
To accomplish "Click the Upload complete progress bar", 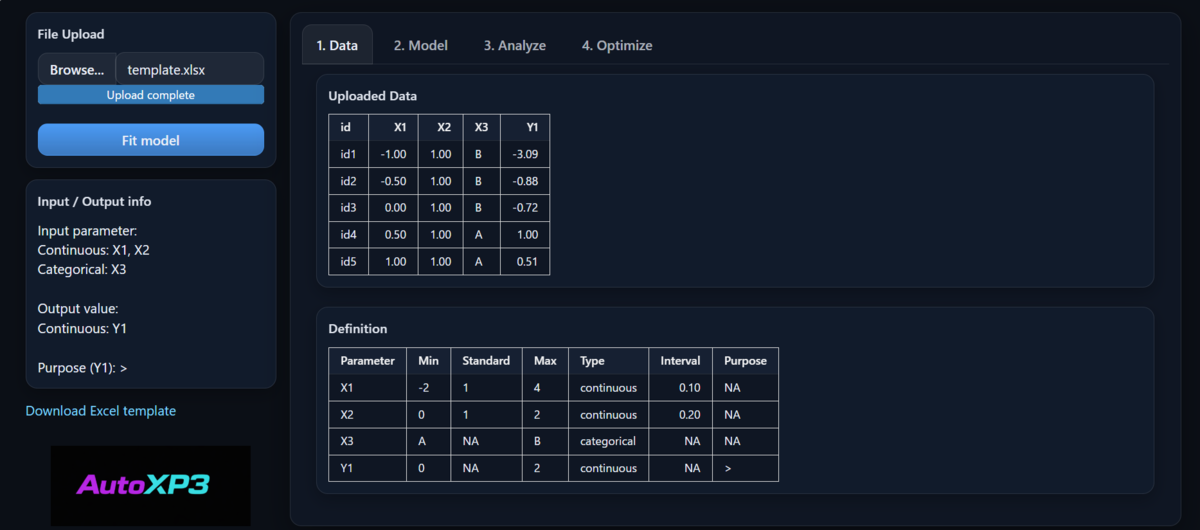I will coord(151,95).
